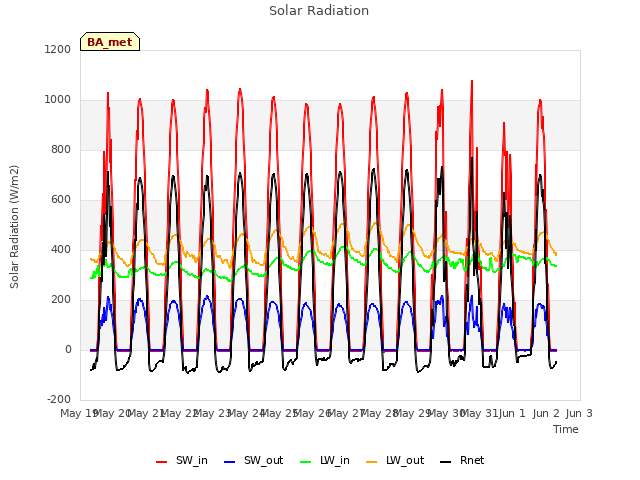Click the 600 y-axis tick label
The height and width of the screenshot is (480, 640).
coord(61,200)
